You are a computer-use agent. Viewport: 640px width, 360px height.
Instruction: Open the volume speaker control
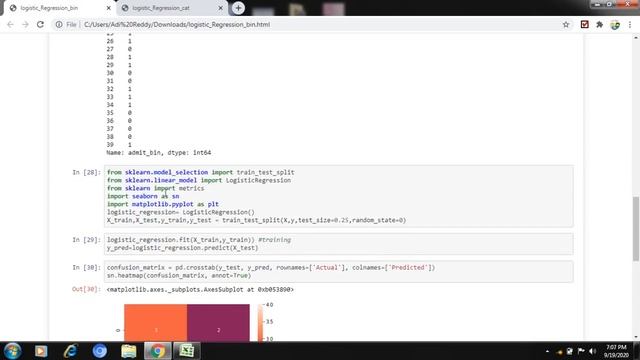point(593,351)
